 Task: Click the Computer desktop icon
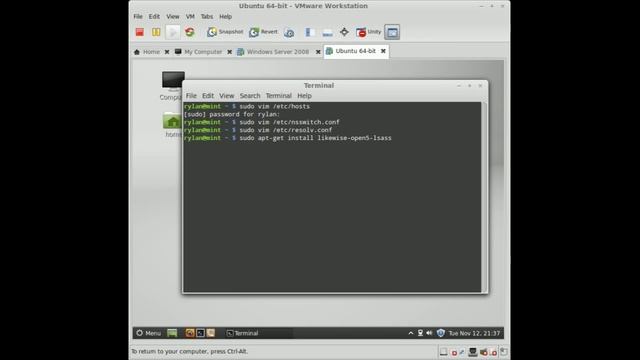[172, 86]
